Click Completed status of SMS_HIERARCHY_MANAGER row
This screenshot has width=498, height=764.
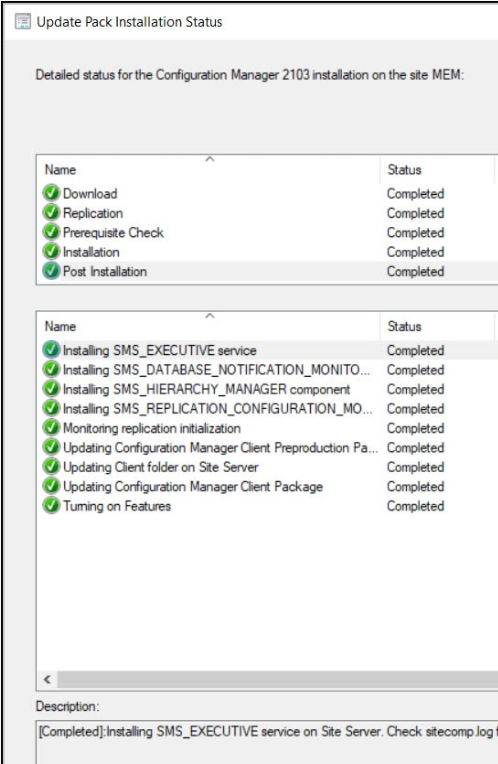(x=415, y=389)
